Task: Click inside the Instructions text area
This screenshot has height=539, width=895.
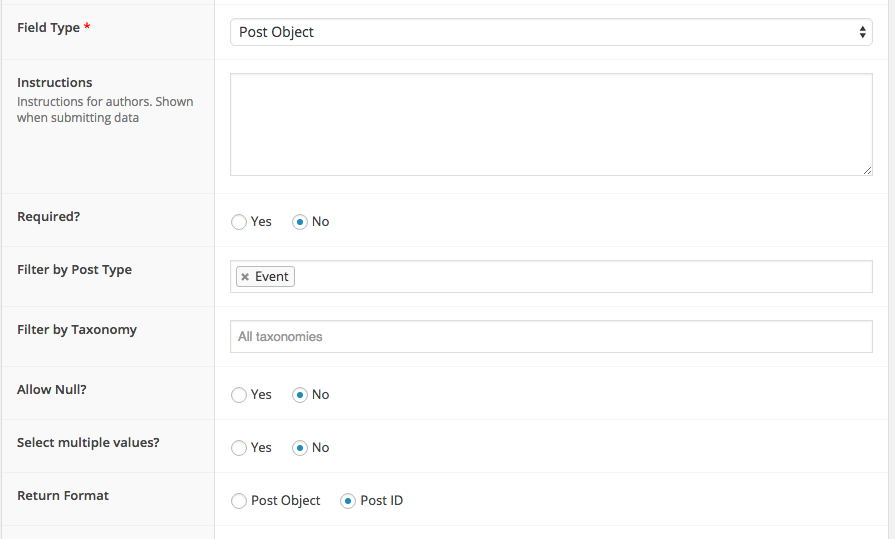Action: click(550, 124)
